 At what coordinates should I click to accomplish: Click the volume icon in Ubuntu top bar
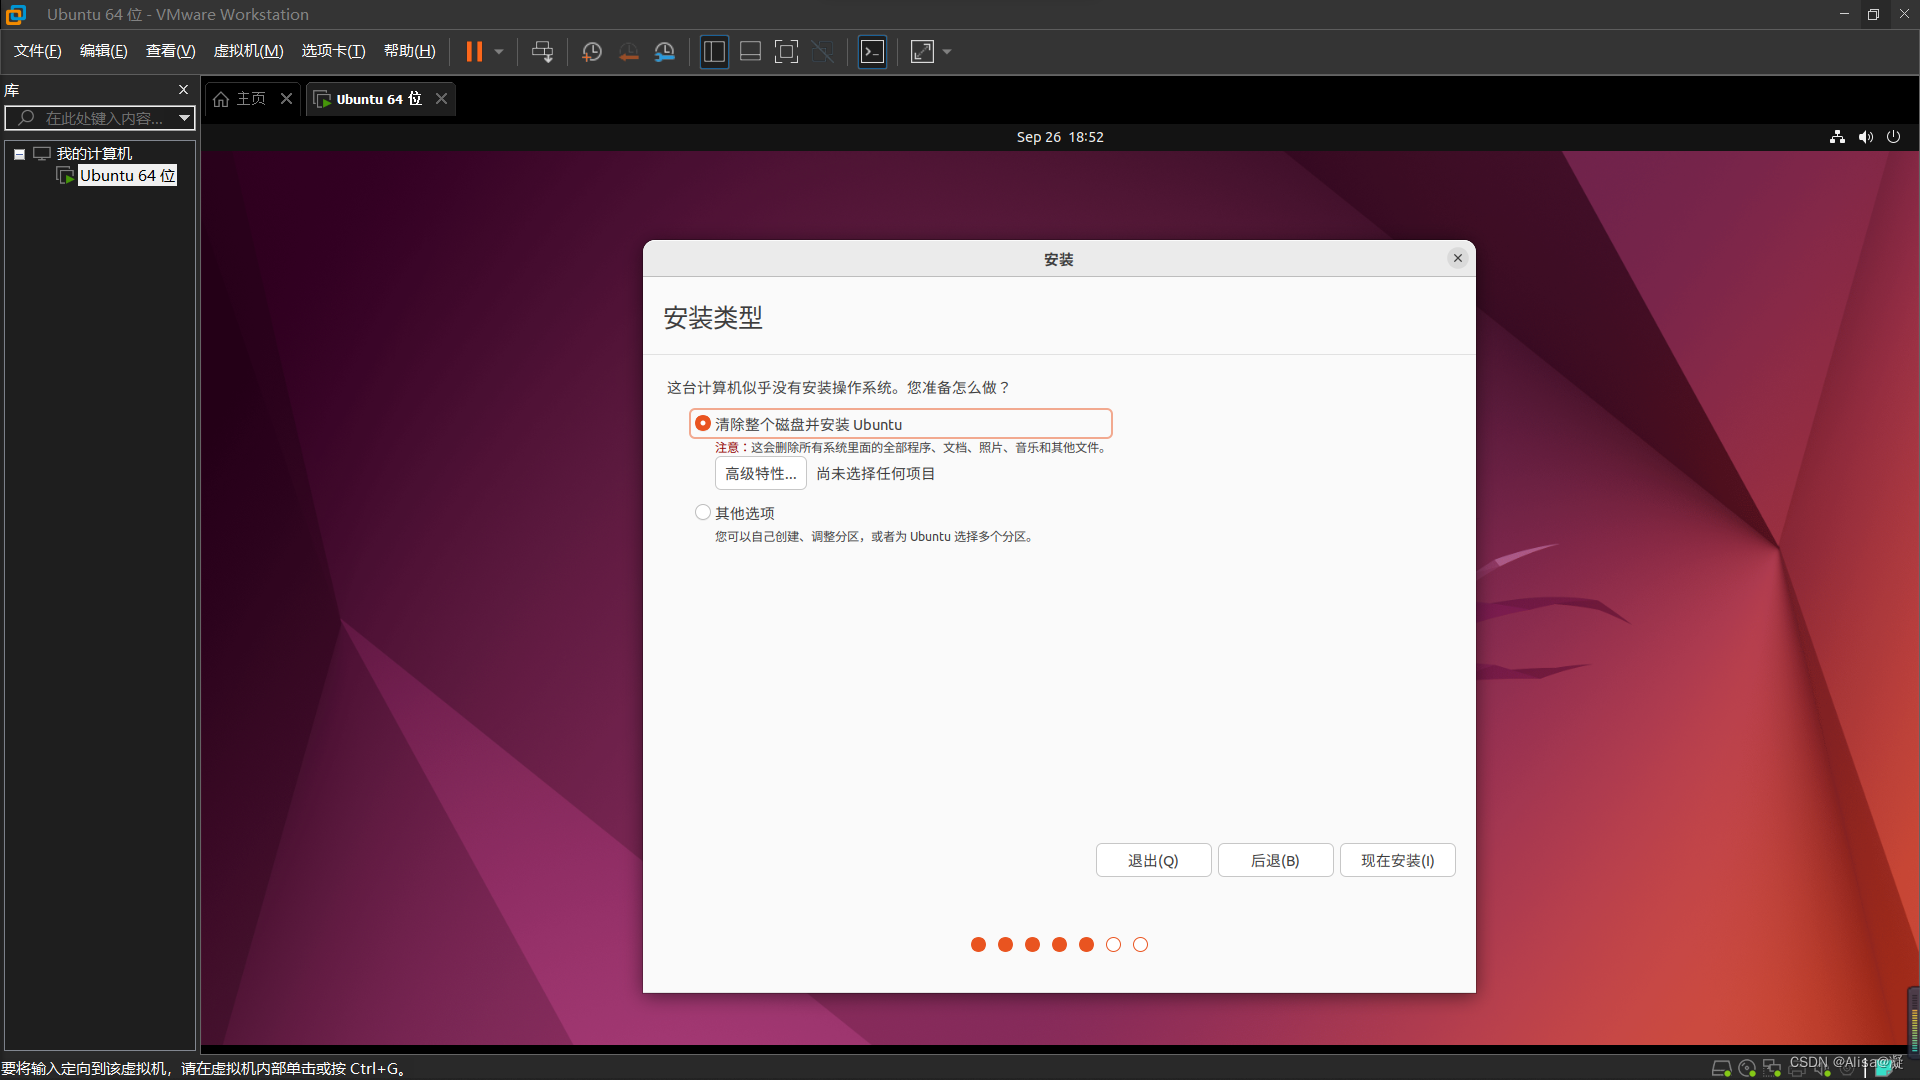(x=1865, y=137)
